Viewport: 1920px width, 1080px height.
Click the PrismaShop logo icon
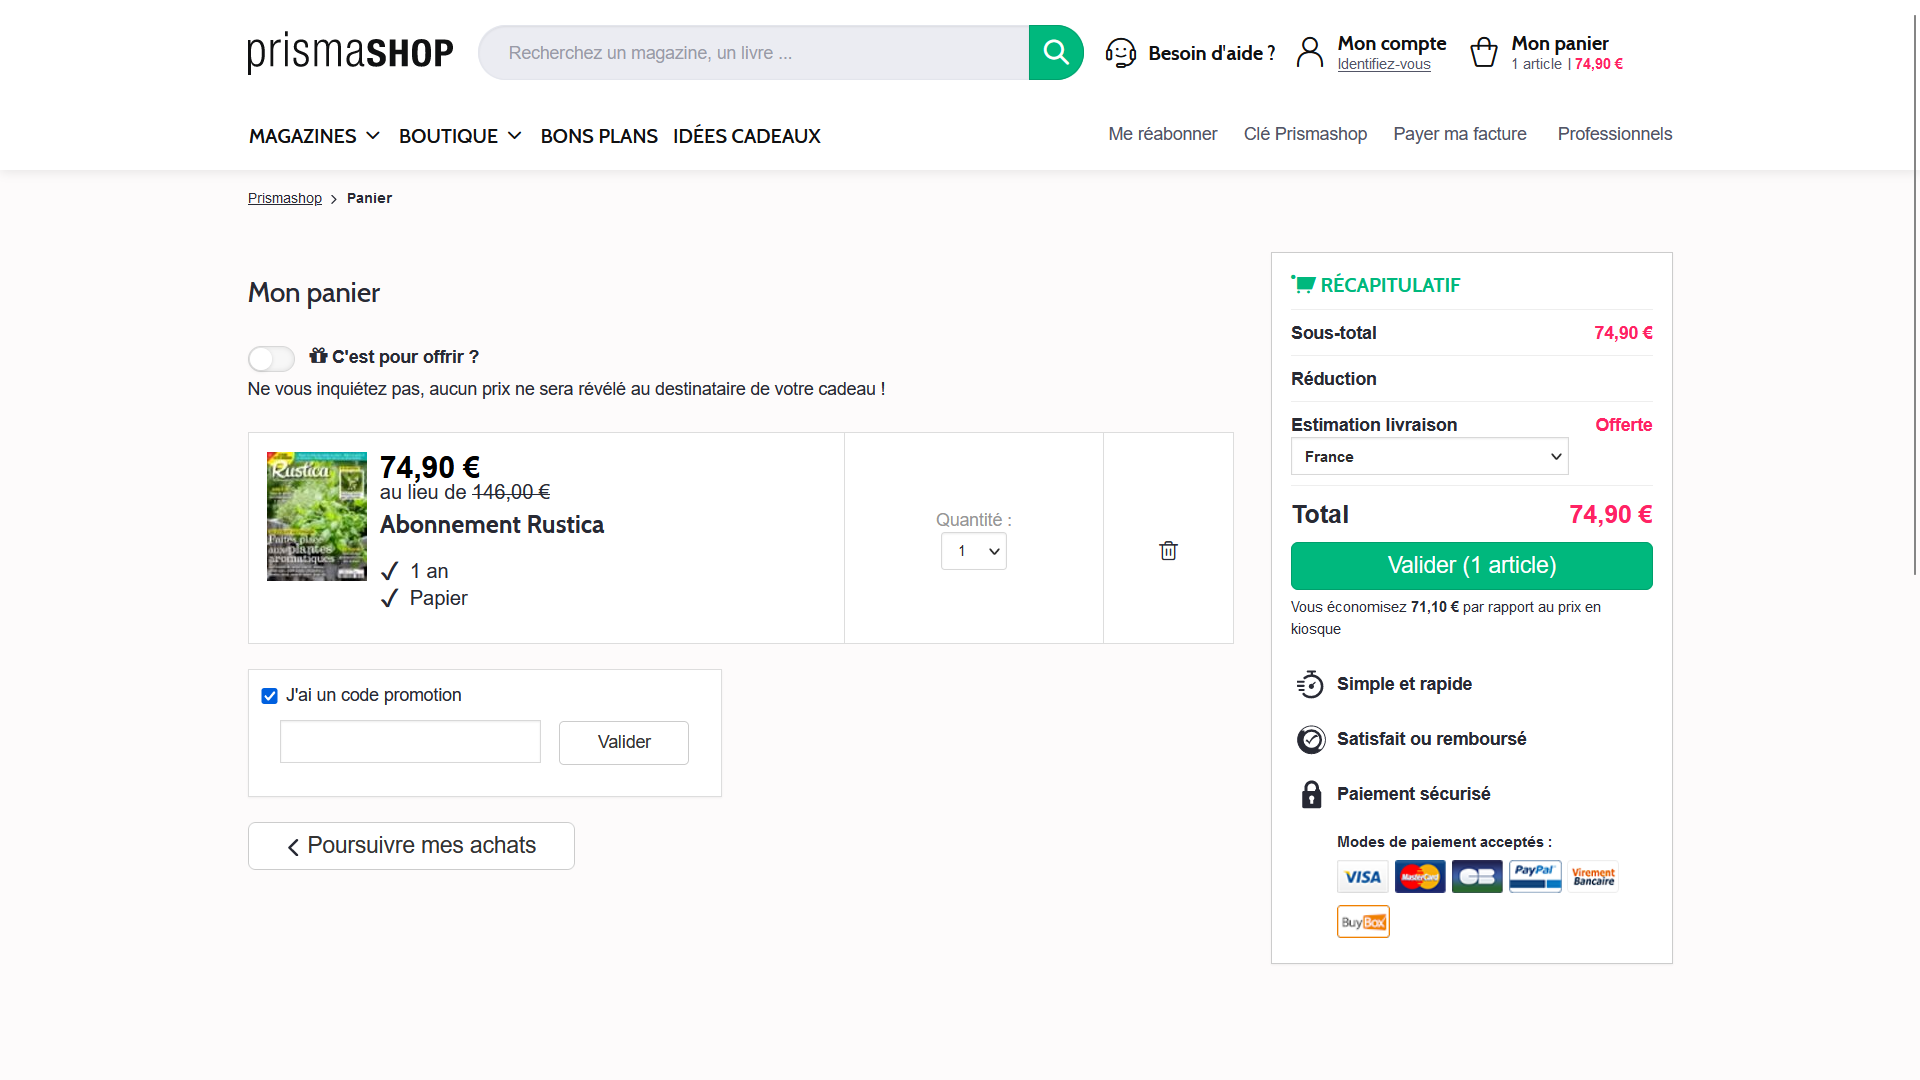[351, 53]
